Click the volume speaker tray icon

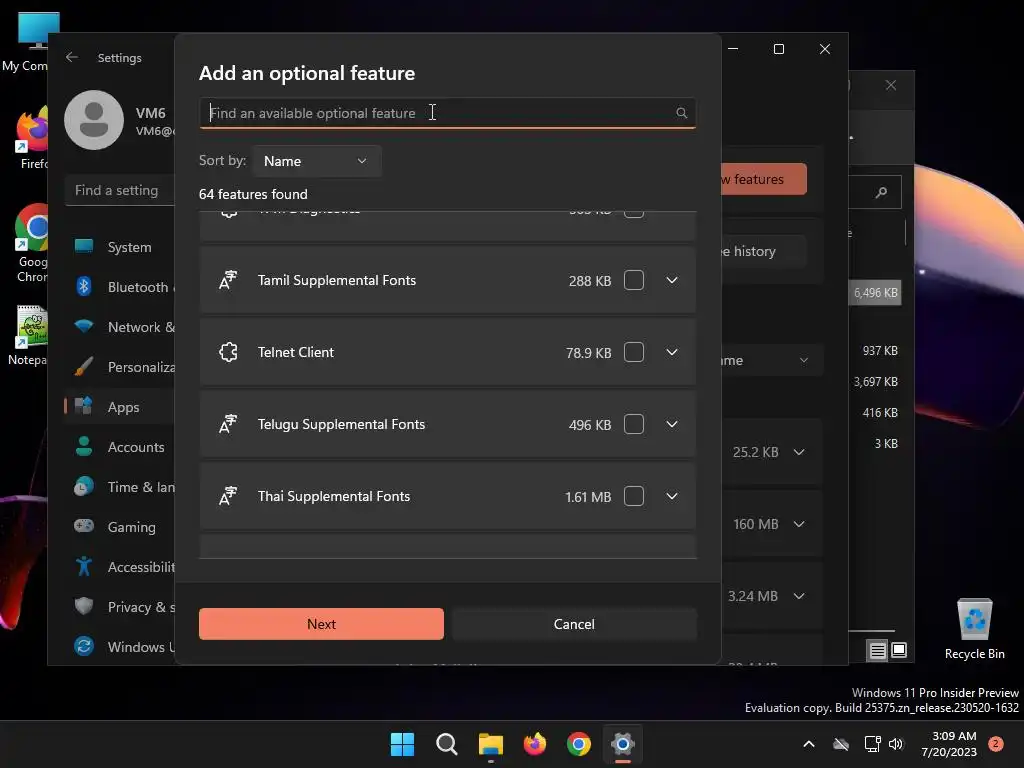(x=896, y=744)
